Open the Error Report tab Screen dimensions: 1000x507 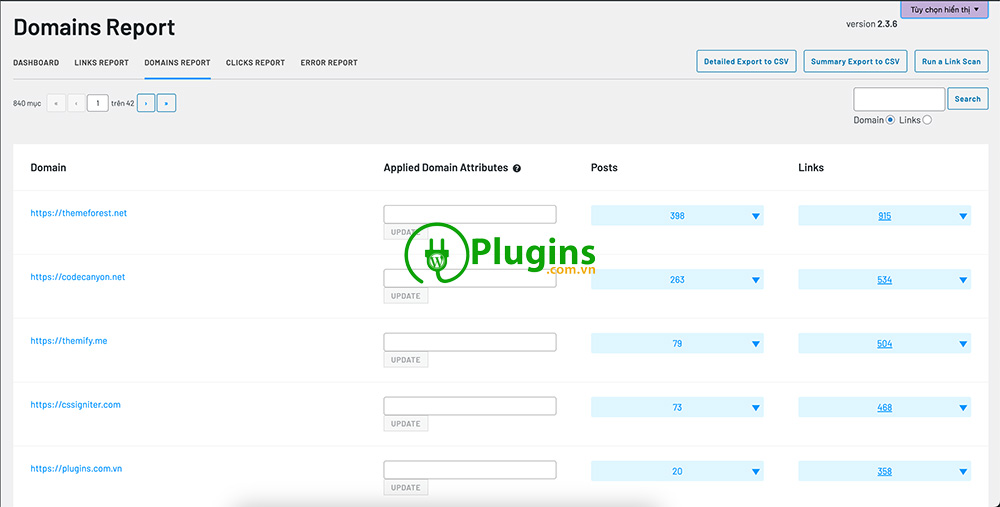click(329, 63)
